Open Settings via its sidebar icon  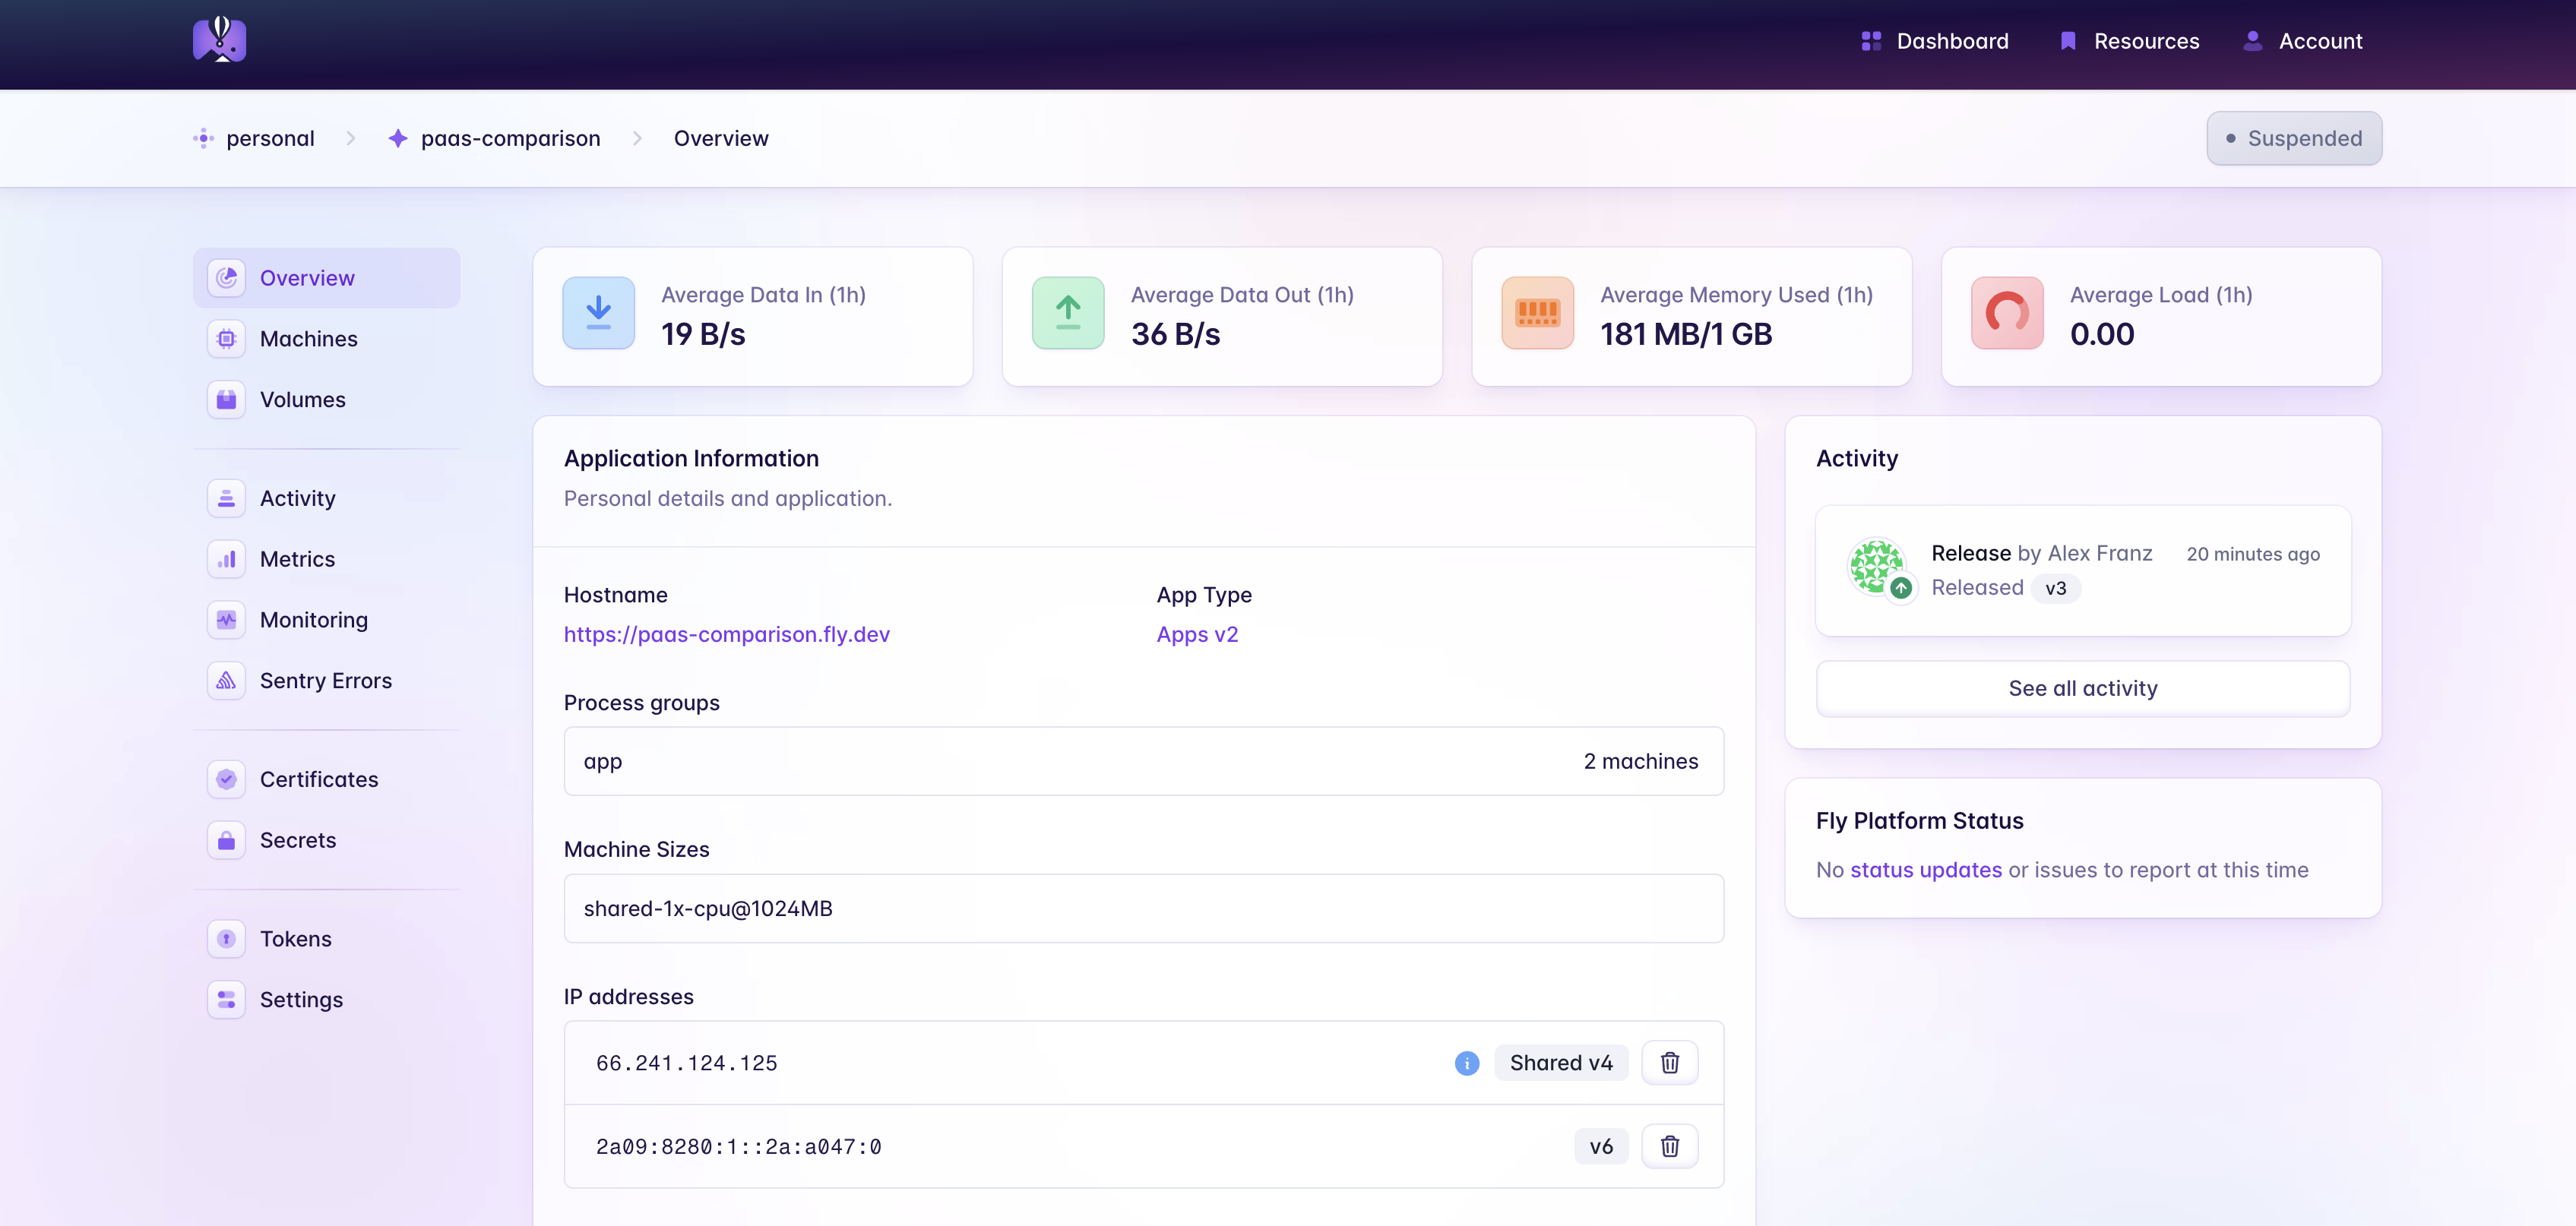coord(226,999)
